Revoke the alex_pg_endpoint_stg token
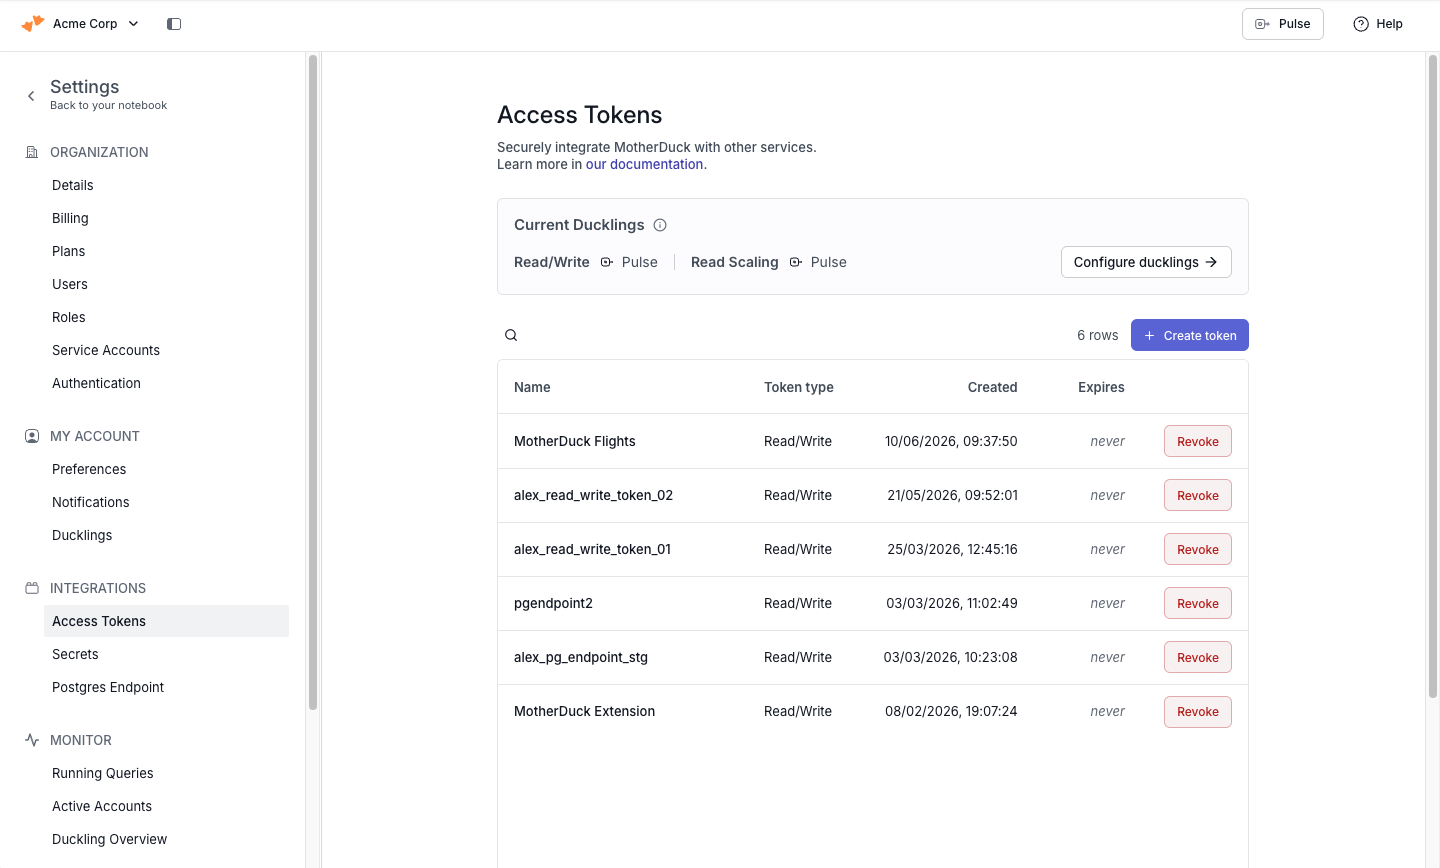The height and width of the screenshot is (868, 1440). [x=1198, y=657]
